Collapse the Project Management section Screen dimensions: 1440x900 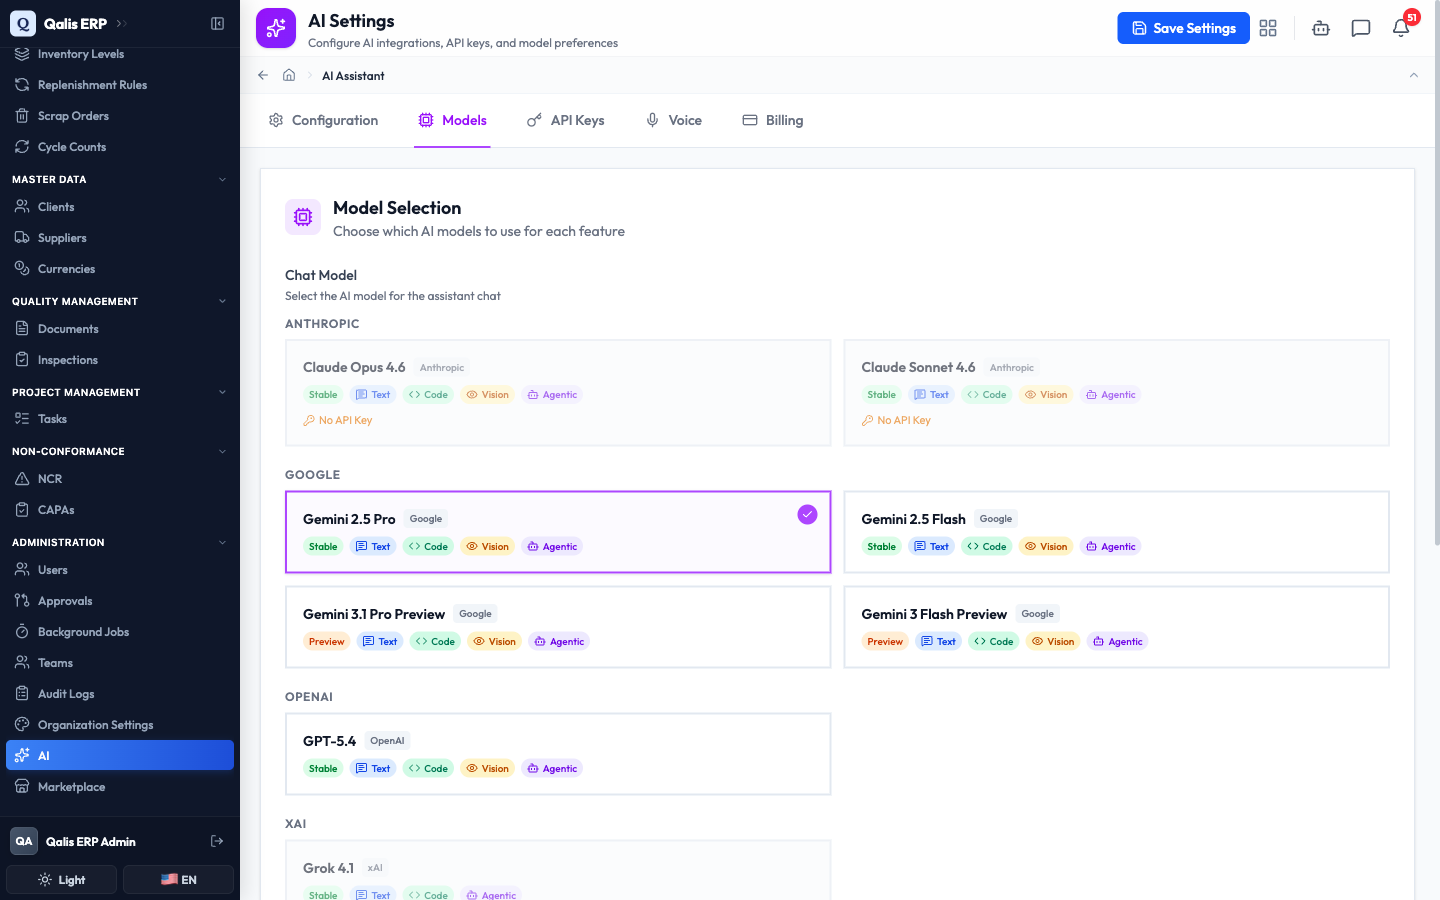(x=222, y=392)
